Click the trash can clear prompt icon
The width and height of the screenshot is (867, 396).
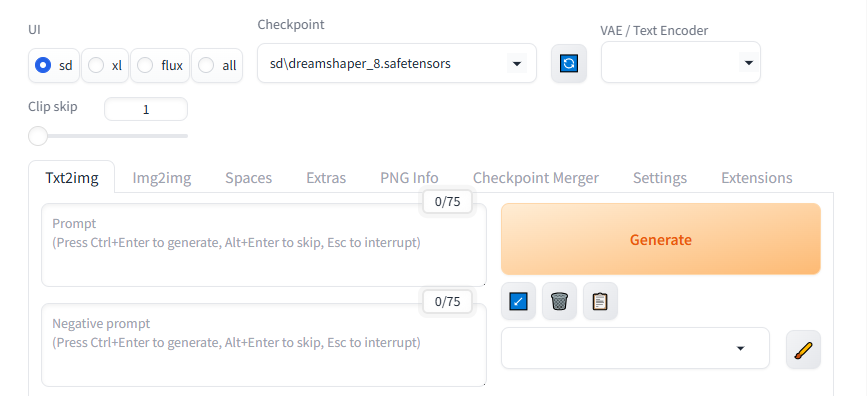pos(559,301)
